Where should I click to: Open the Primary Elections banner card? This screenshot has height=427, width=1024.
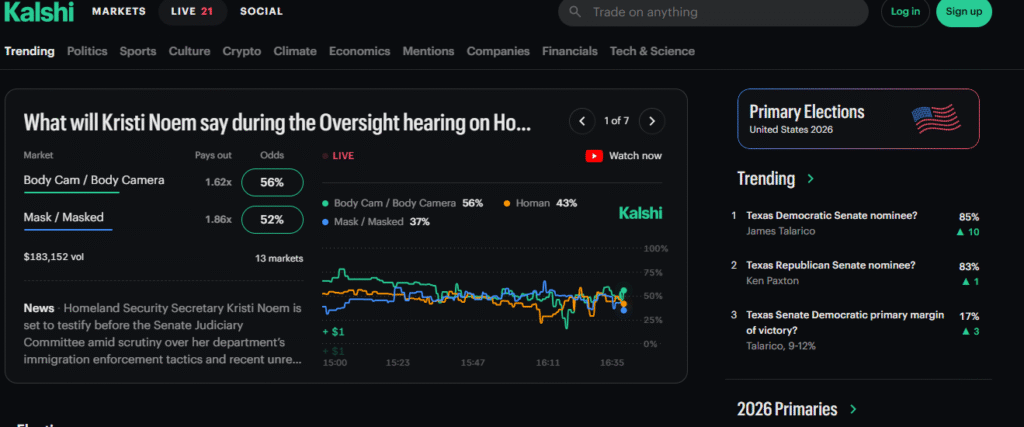[858, 119]
